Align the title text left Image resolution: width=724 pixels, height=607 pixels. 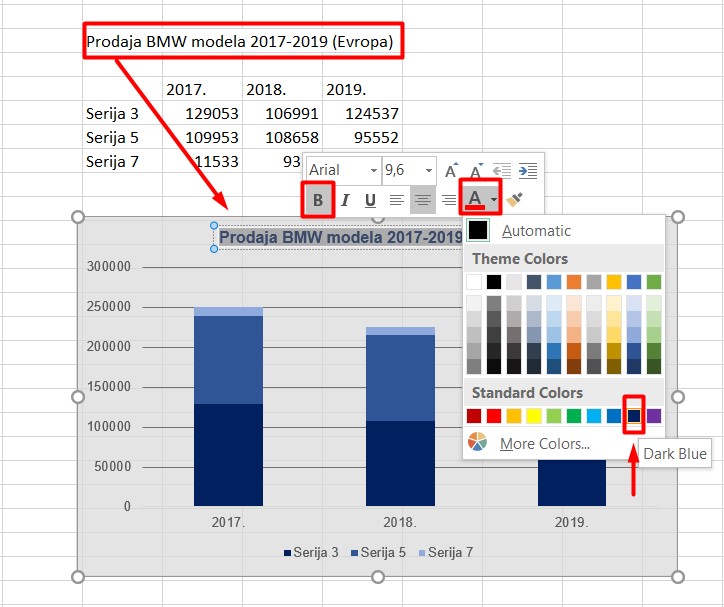point(397,200)
